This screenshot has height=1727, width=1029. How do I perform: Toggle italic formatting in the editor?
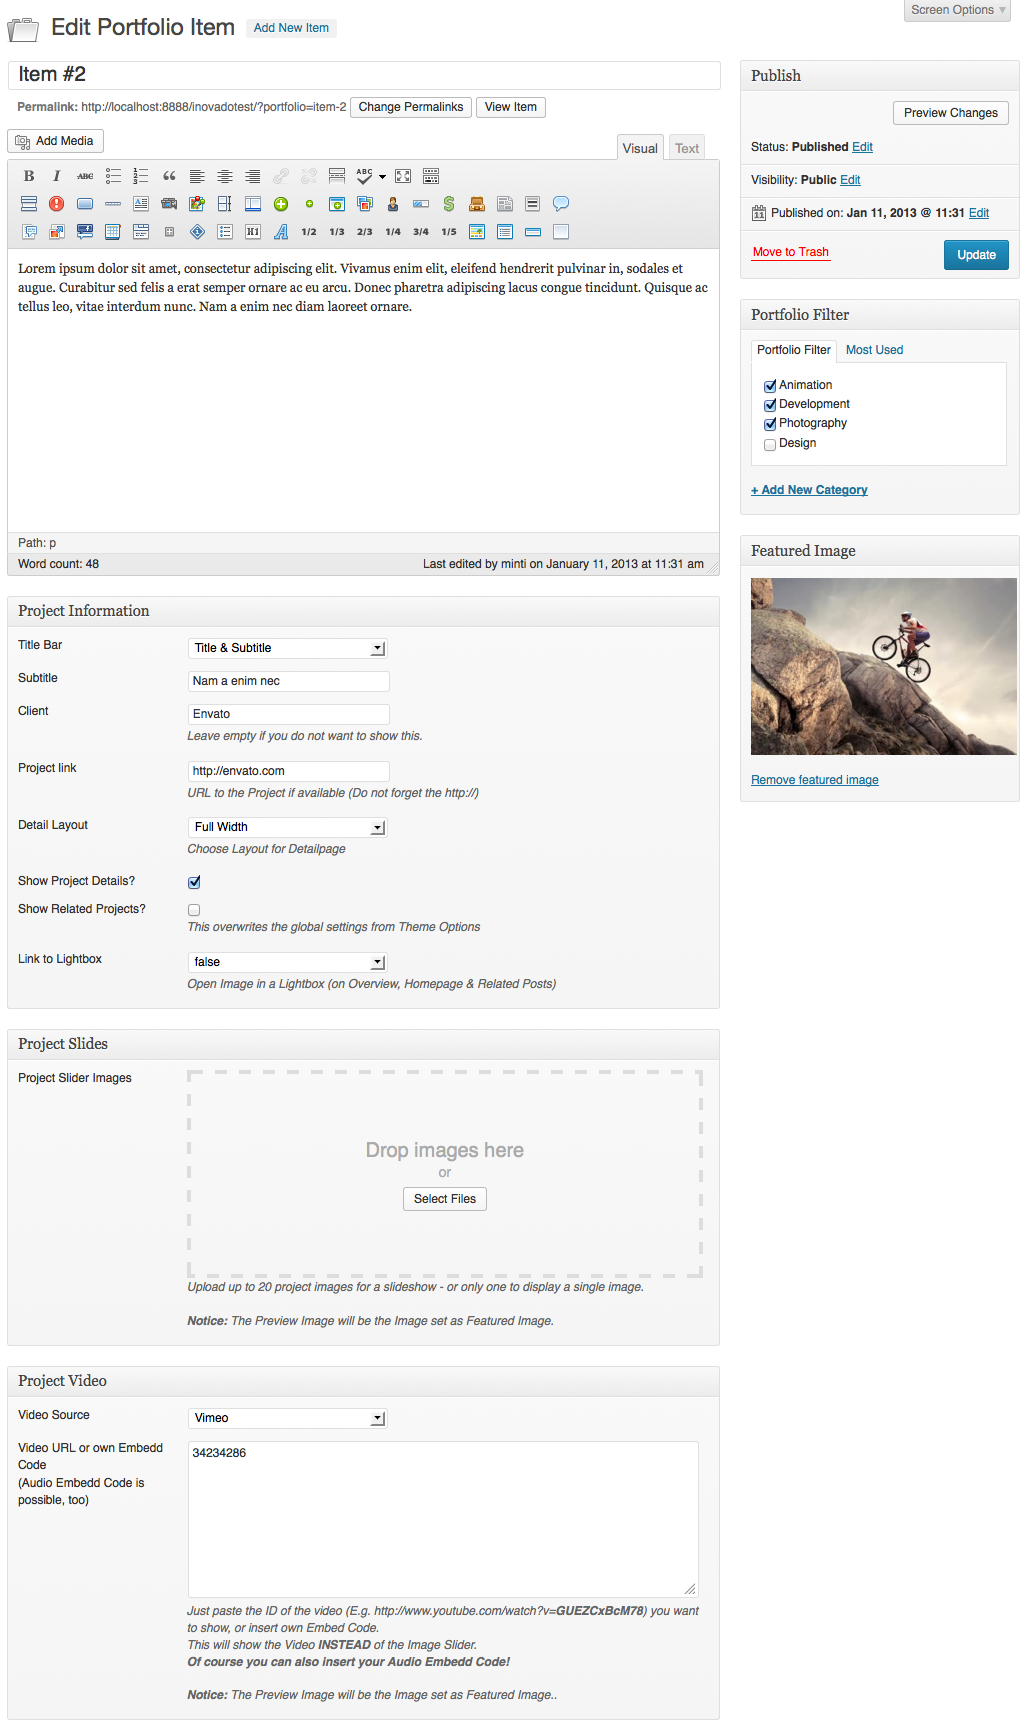[57, 176]
